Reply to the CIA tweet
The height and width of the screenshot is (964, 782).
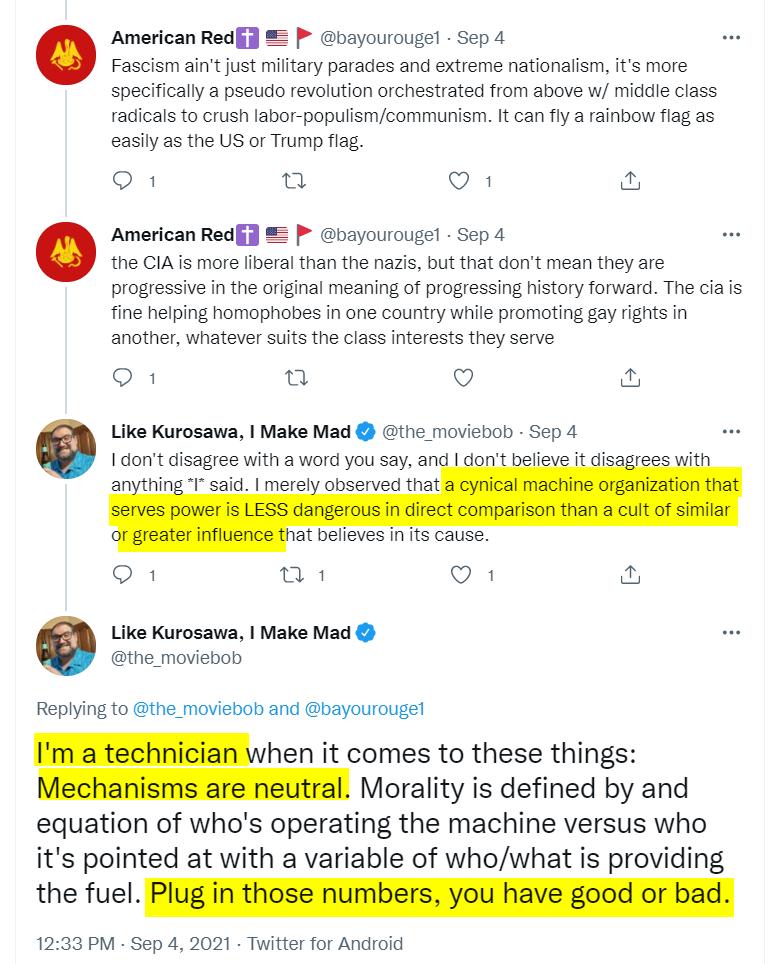123,378
